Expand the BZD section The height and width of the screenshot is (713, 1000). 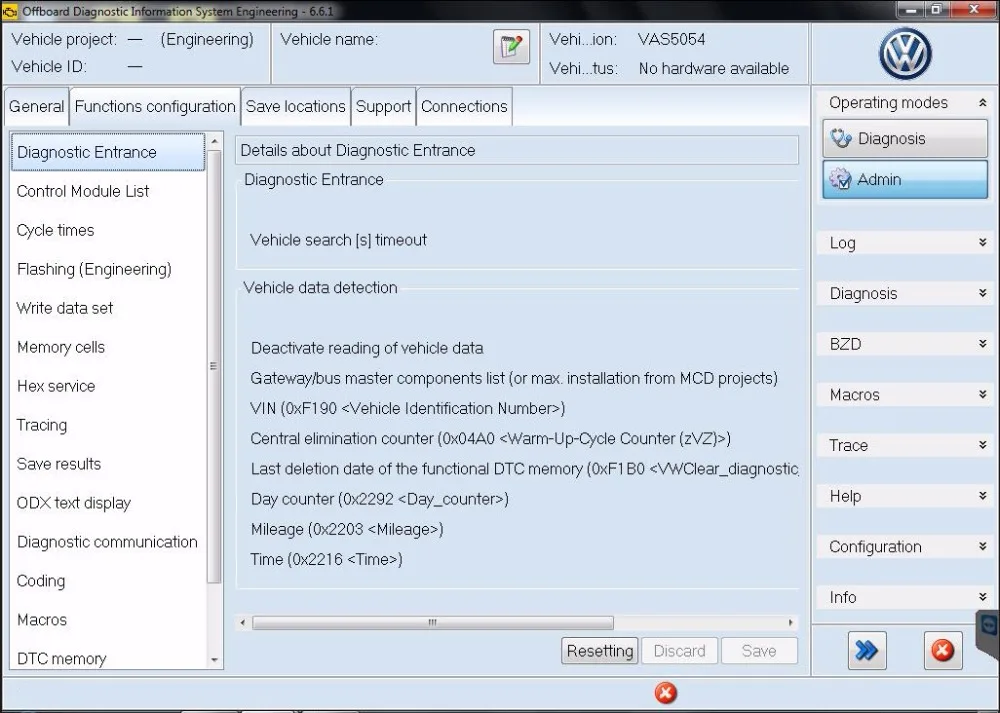pyautogui.click(x=982, y=344)
